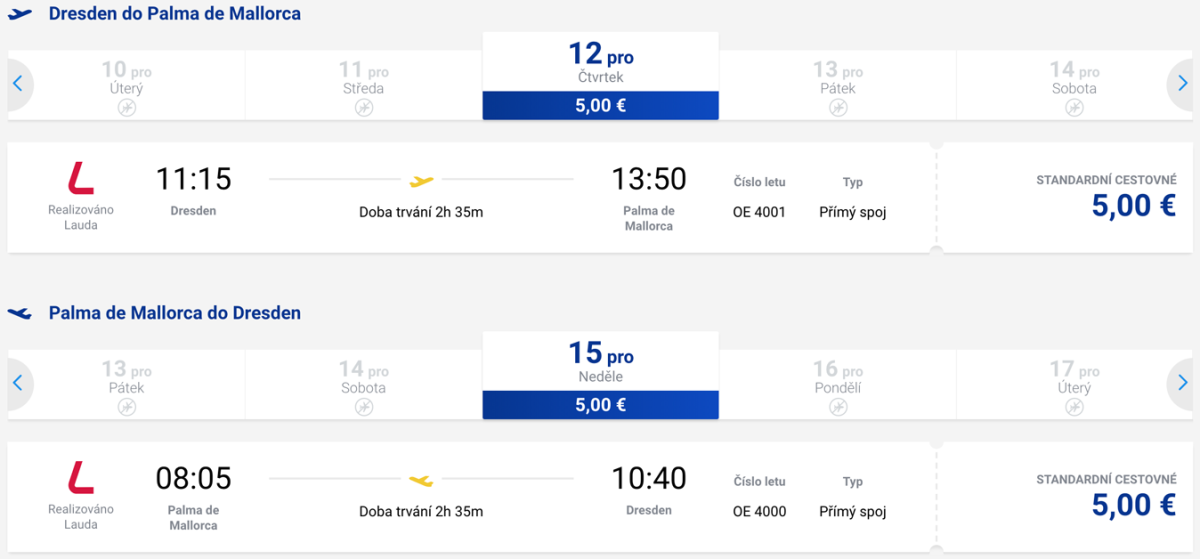Choose 17 pro Úterý return date

pyautogui.click(x=1074, y=379)
